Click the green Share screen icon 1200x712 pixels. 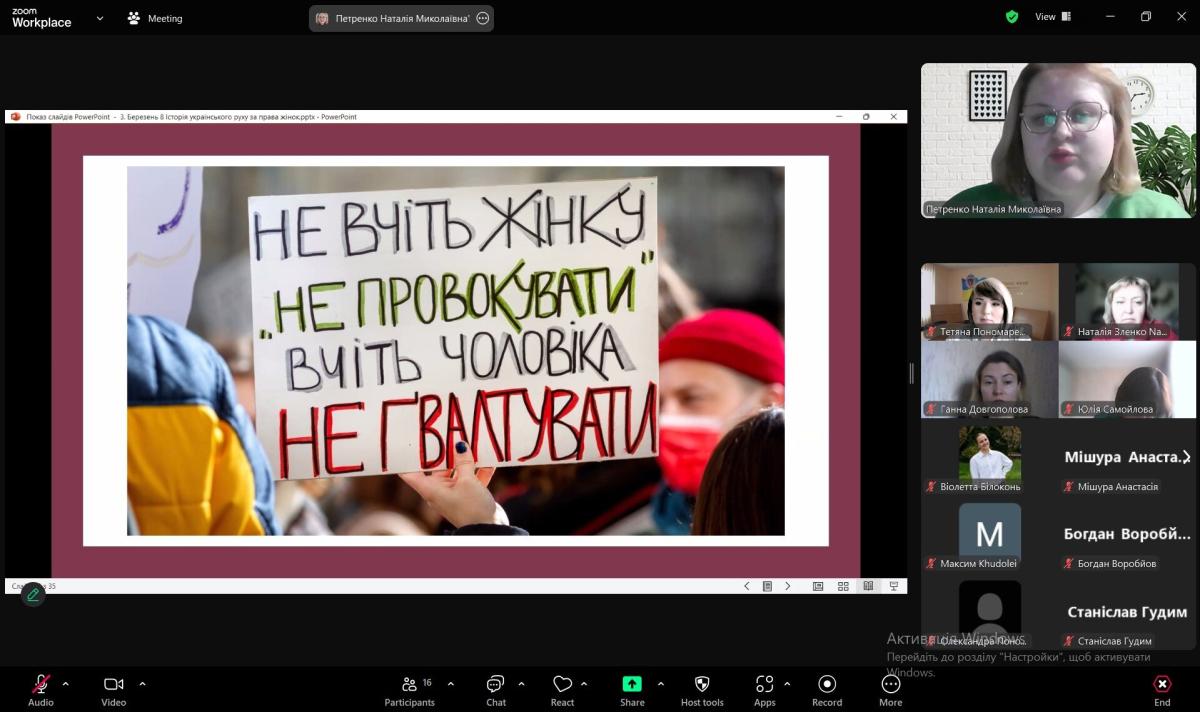(x=632, y=684)
